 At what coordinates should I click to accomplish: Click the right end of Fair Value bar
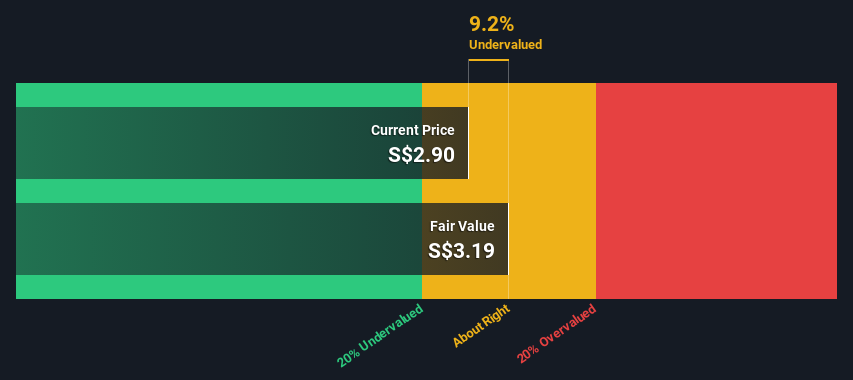pos(508,239)
